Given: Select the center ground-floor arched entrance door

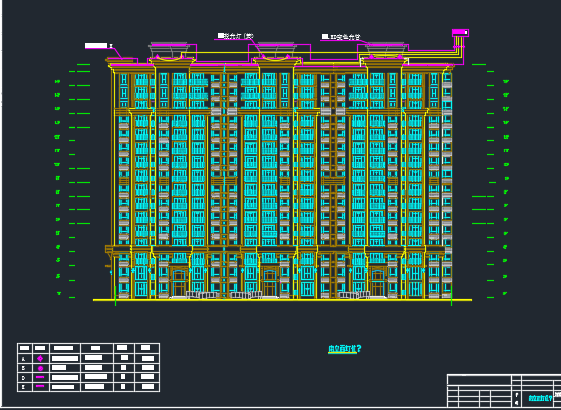Looking at the screenshot, I should point(270,283).
